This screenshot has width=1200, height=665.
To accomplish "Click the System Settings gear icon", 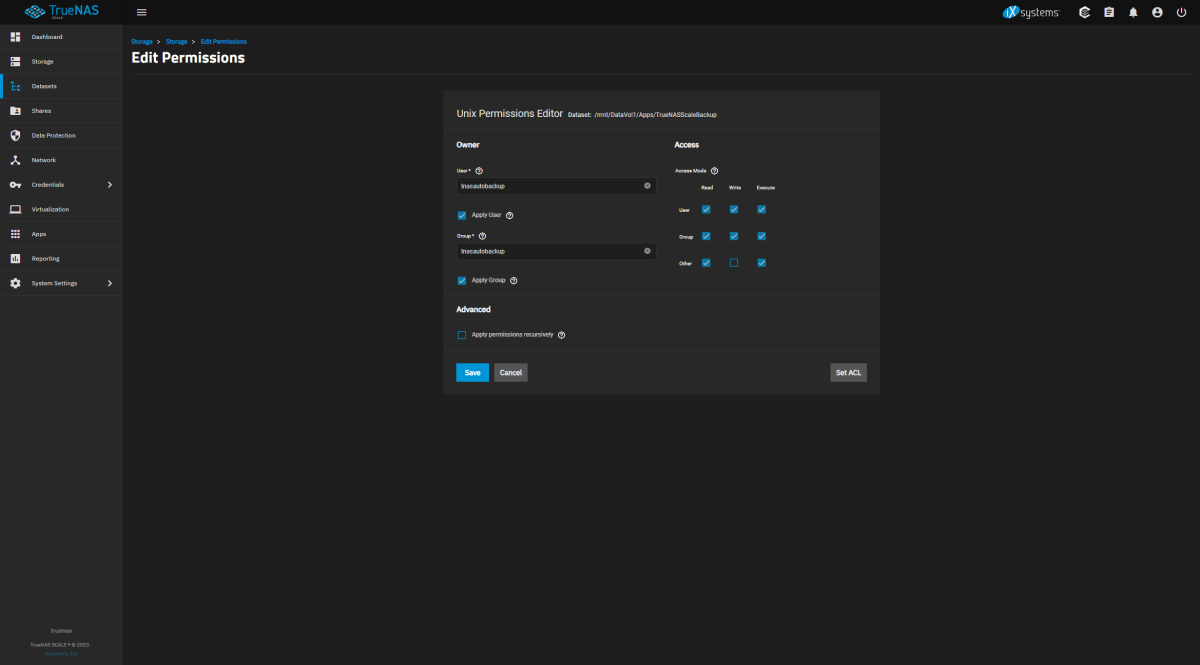I will [15, 283].
